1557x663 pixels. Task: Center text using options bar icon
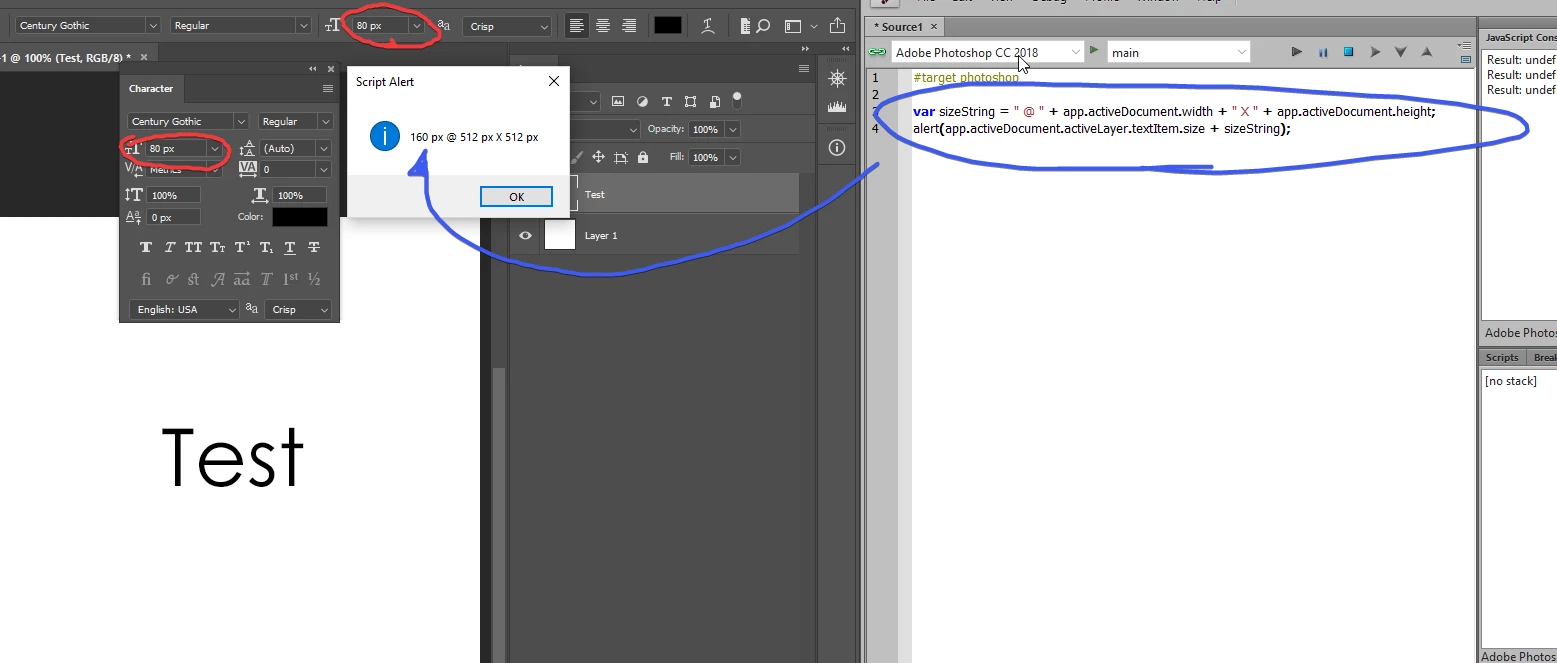603,26
